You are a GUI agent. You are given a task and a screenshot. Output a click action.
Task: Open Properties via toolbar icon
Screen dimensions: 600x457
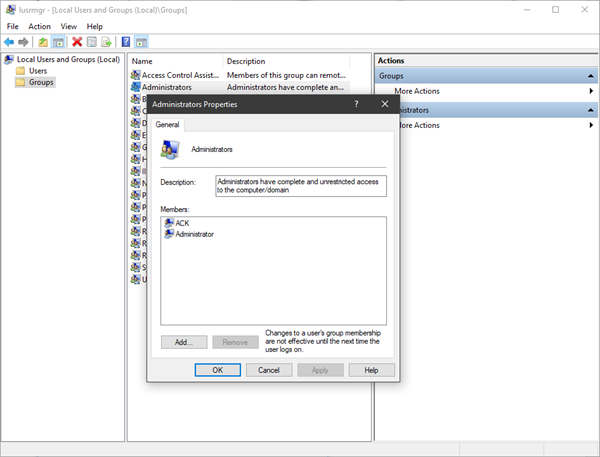[91, 42]
